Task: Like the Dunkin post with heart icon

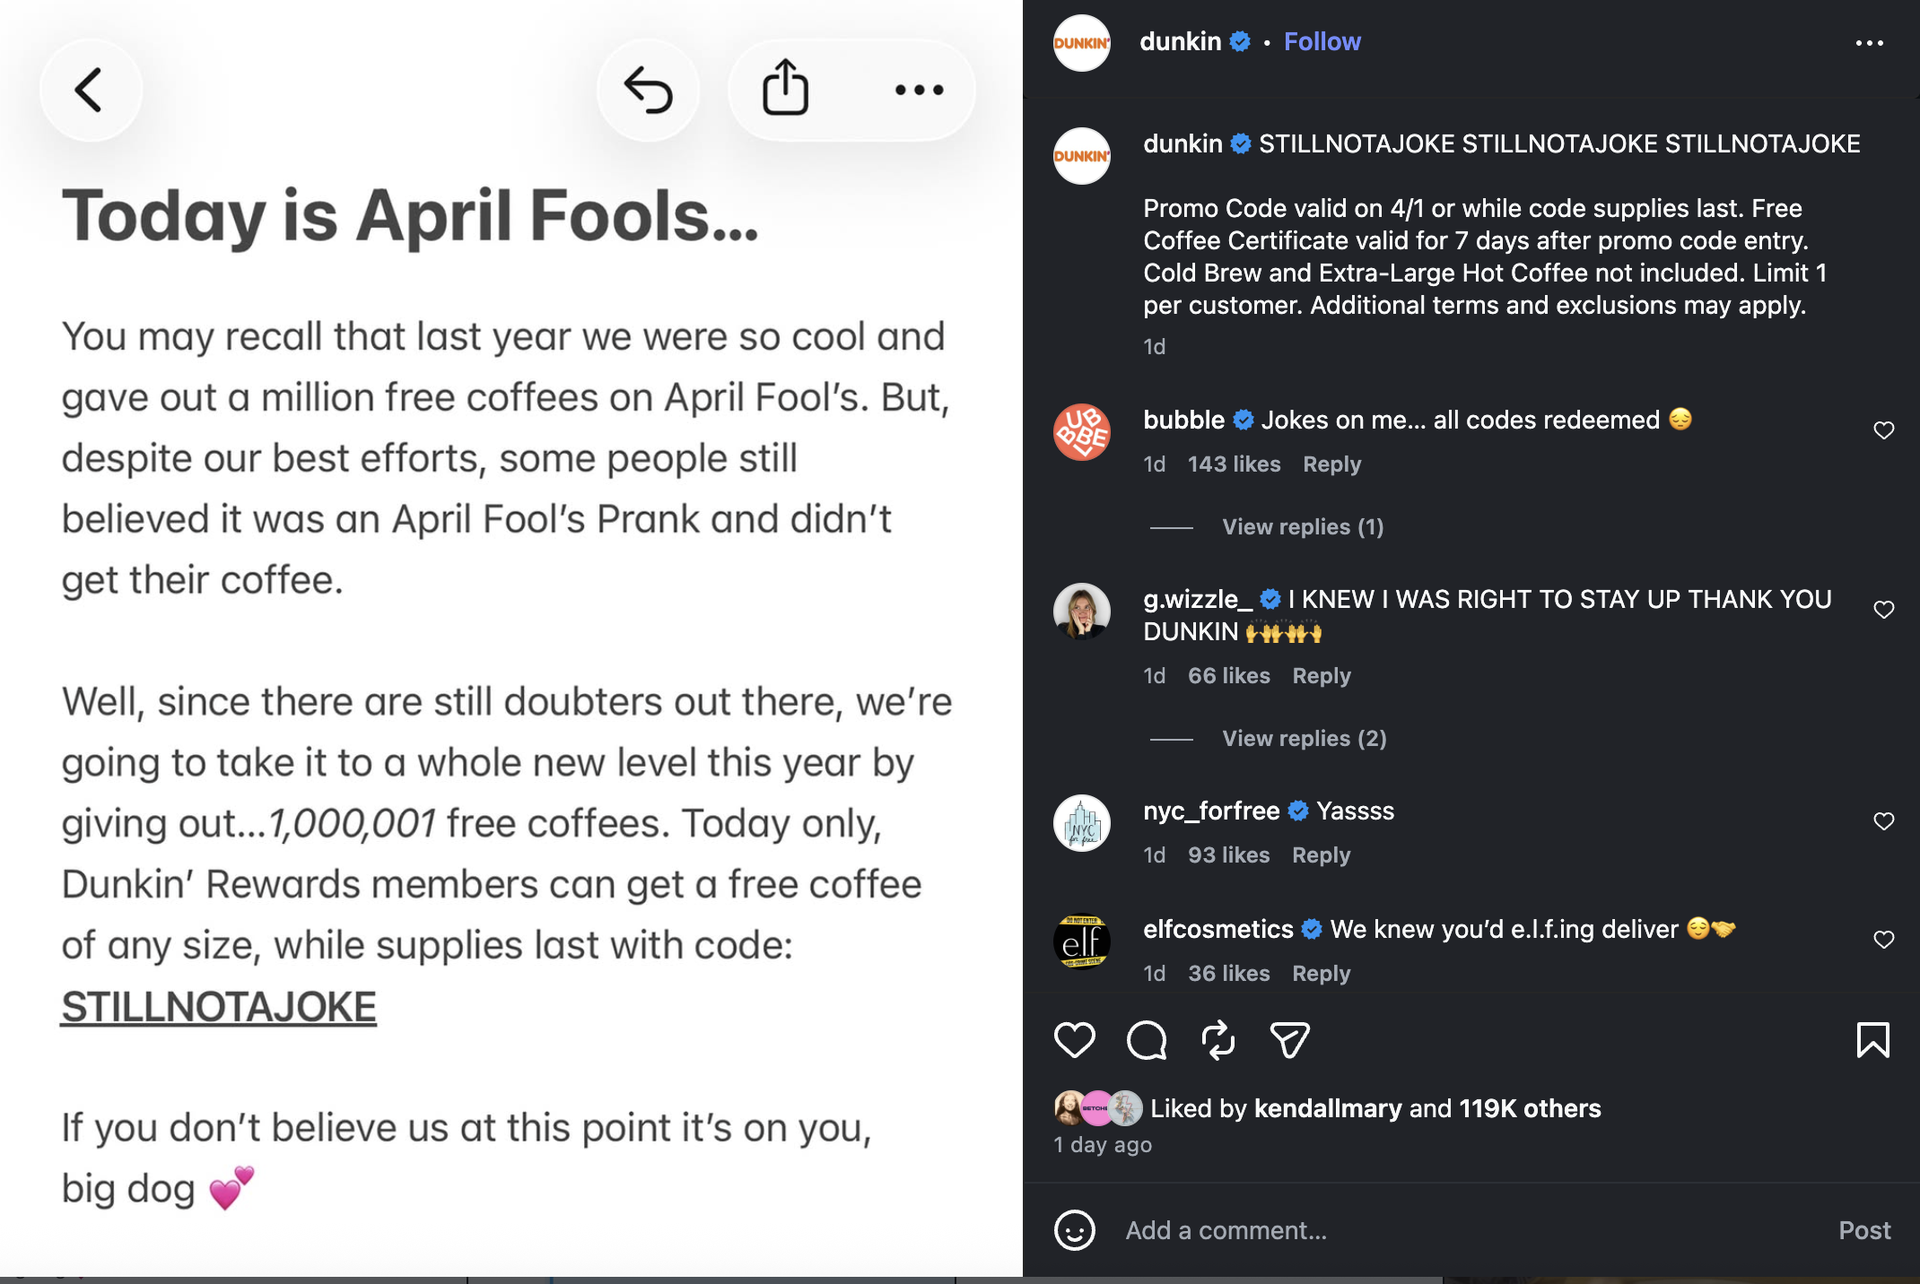Action: [1075, 1040]
